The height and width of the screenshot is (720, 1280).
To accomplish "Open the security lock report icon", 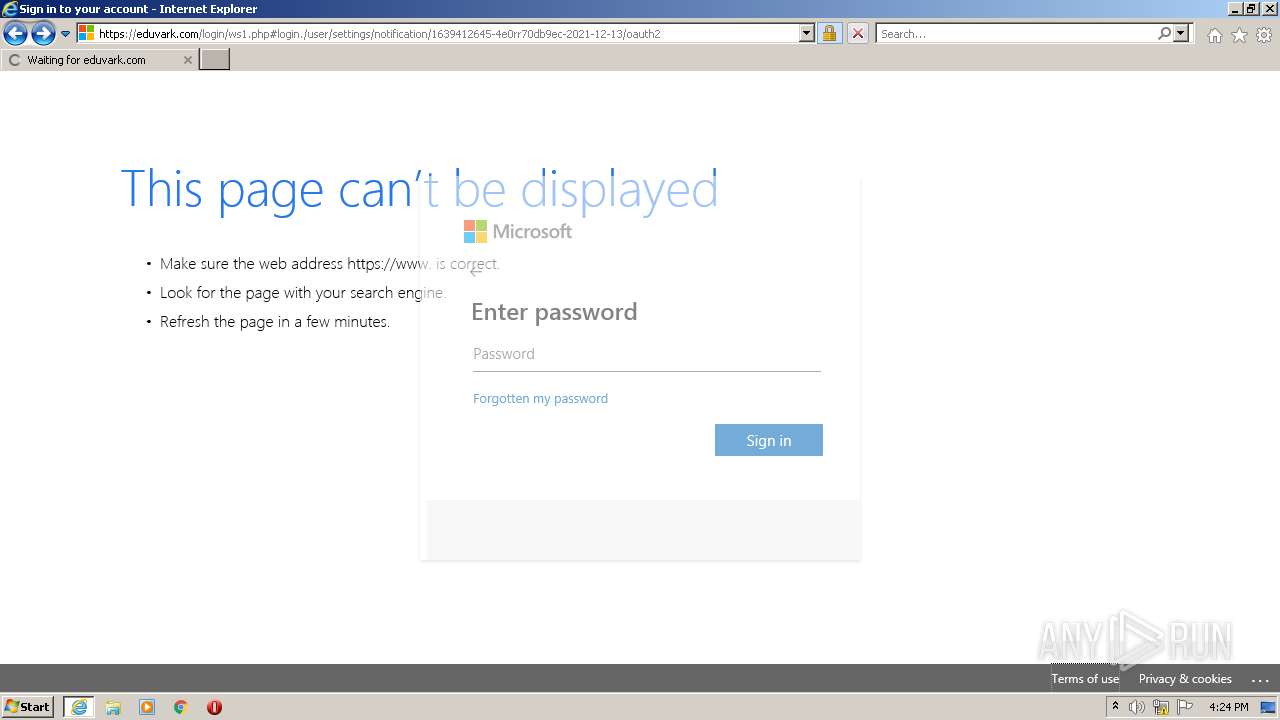I will (x=829, y=33).
